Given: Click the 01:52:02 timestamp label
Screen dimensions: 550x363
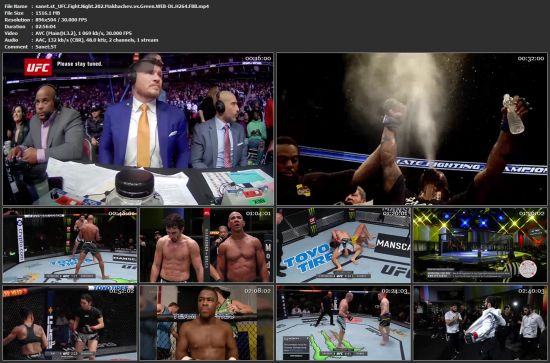Looking at the screenshot, I should tap(122, 291).
